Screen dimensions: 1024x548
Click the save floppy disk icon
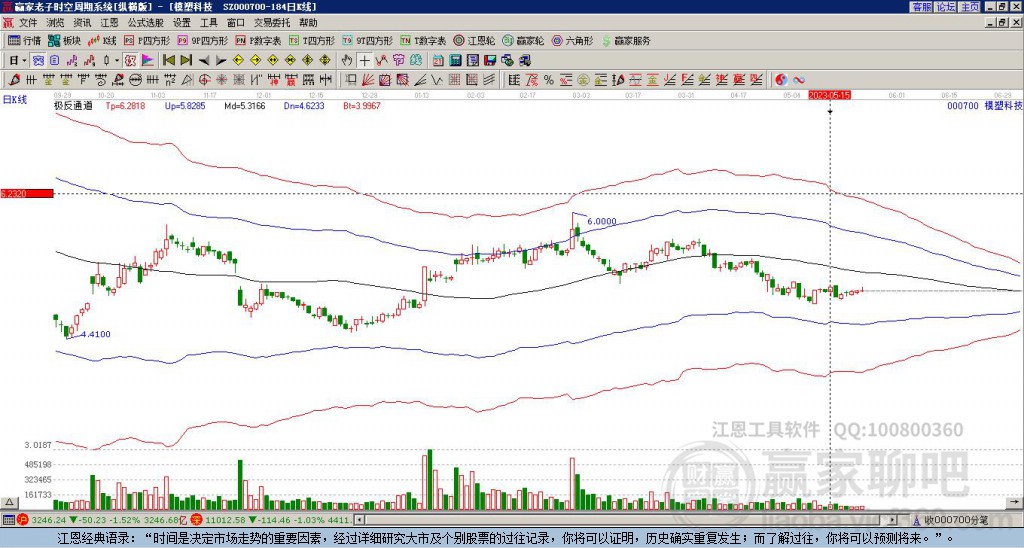click(x=490, y=61)
